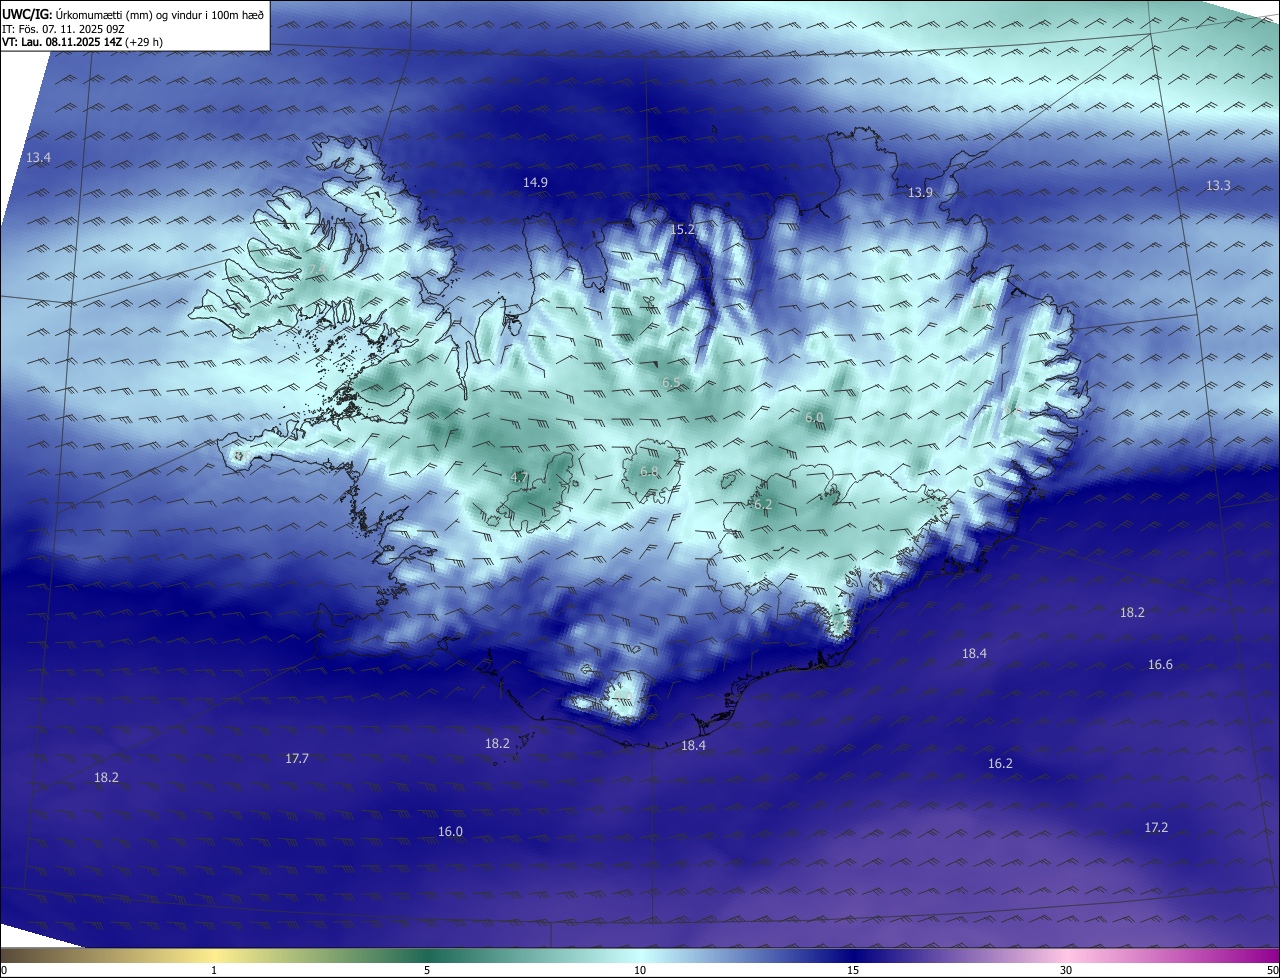Click the 16.0 value label
Image resolution: width=1280 pixels, height=978 pixels.
[x=450, y=832]
